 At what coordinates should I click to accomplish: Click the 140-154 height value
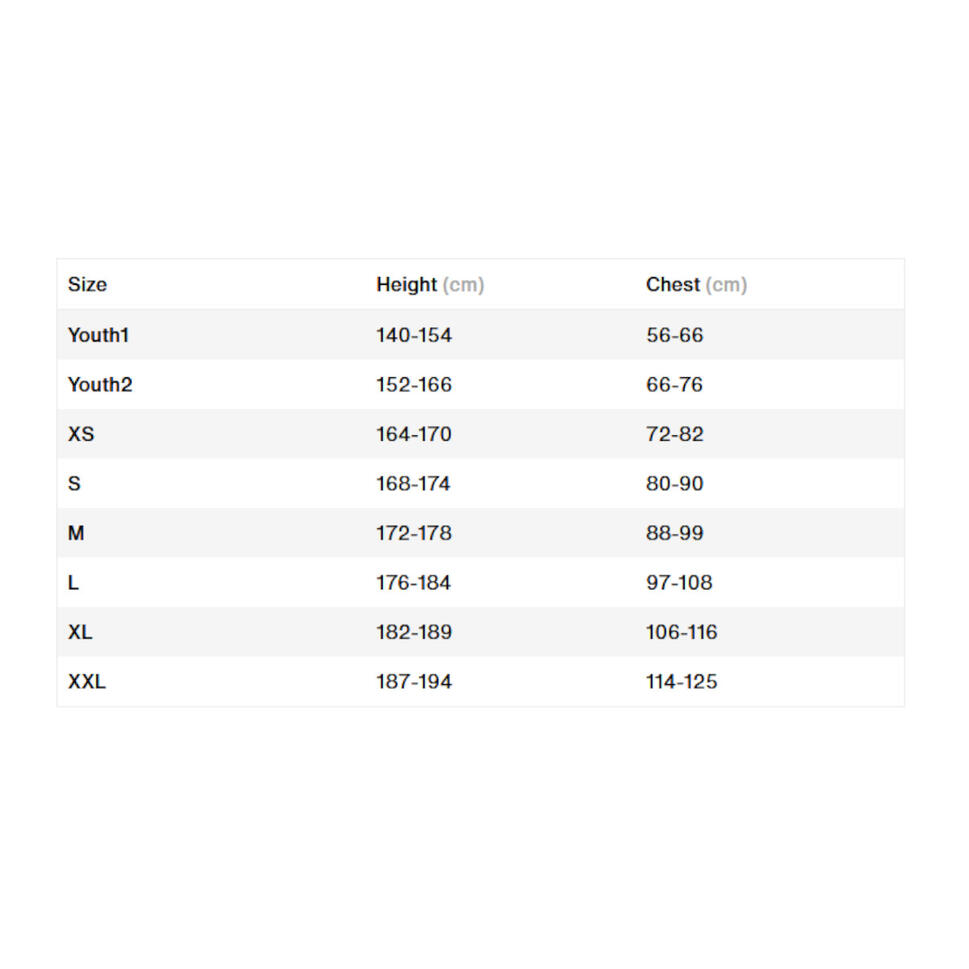[414, 335]
